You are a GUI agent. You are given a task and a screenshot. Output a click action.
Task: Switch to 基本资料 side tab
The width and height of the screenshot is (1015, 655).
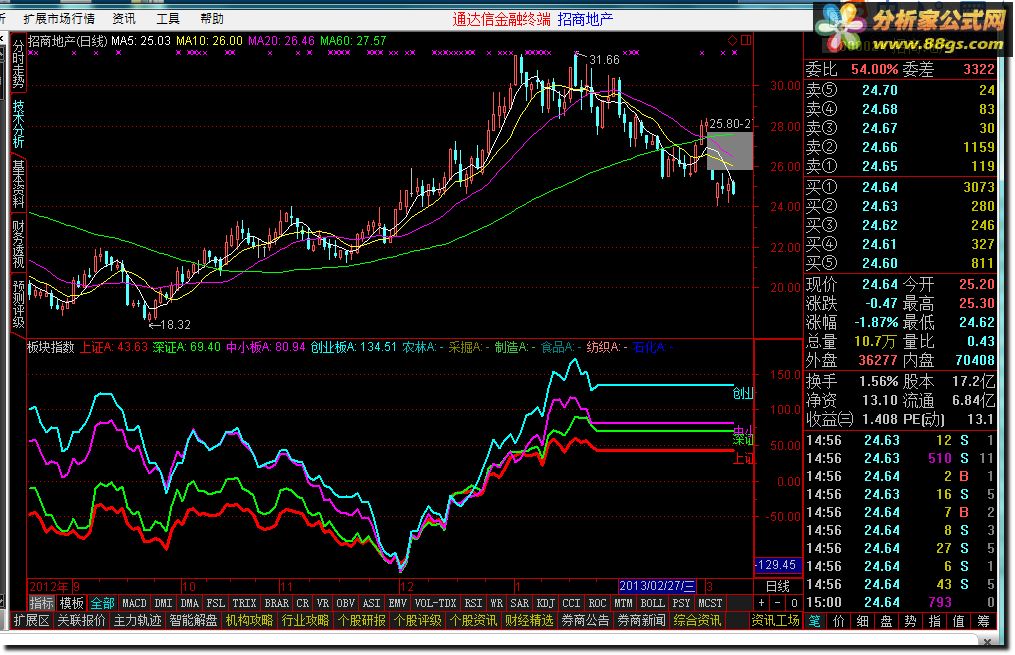pyautogui.click(x=17, y=184)
